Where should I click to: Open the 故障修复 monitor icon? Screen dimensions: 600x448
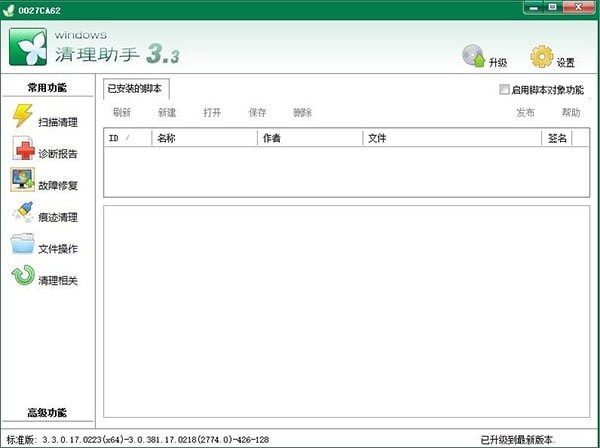(23, 179)
